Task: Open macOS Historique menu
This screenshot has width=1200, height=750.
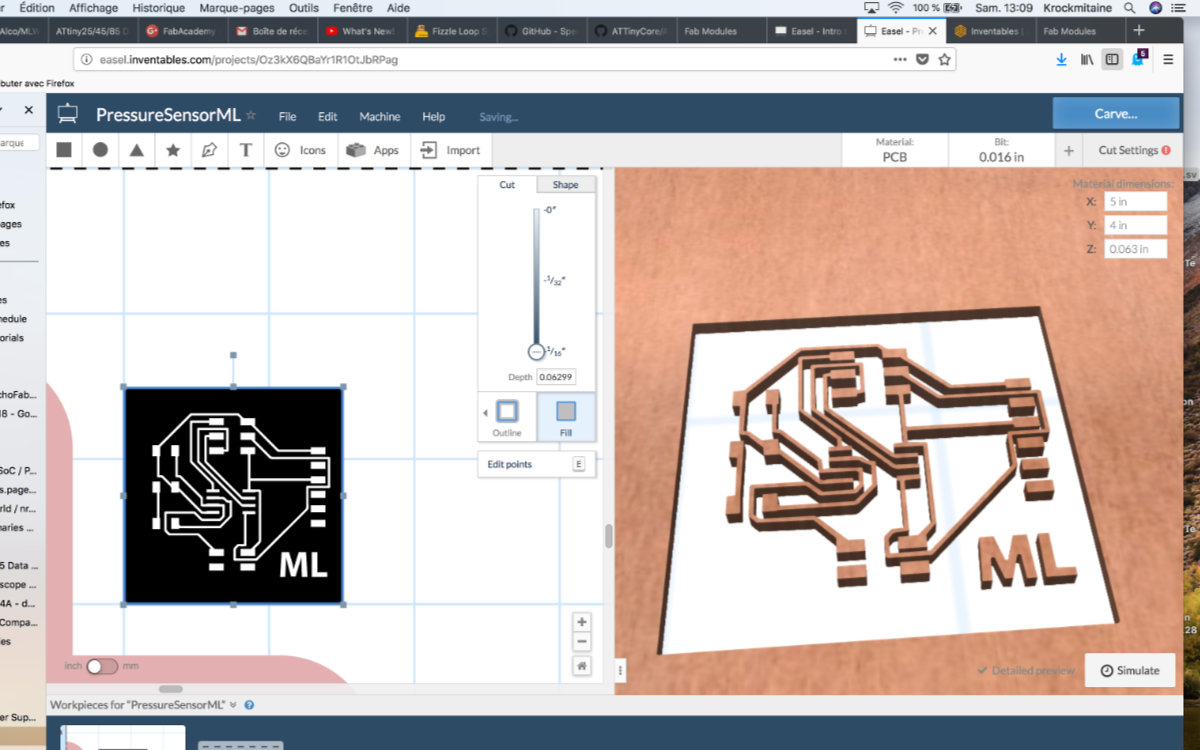Action: (158, 7)
